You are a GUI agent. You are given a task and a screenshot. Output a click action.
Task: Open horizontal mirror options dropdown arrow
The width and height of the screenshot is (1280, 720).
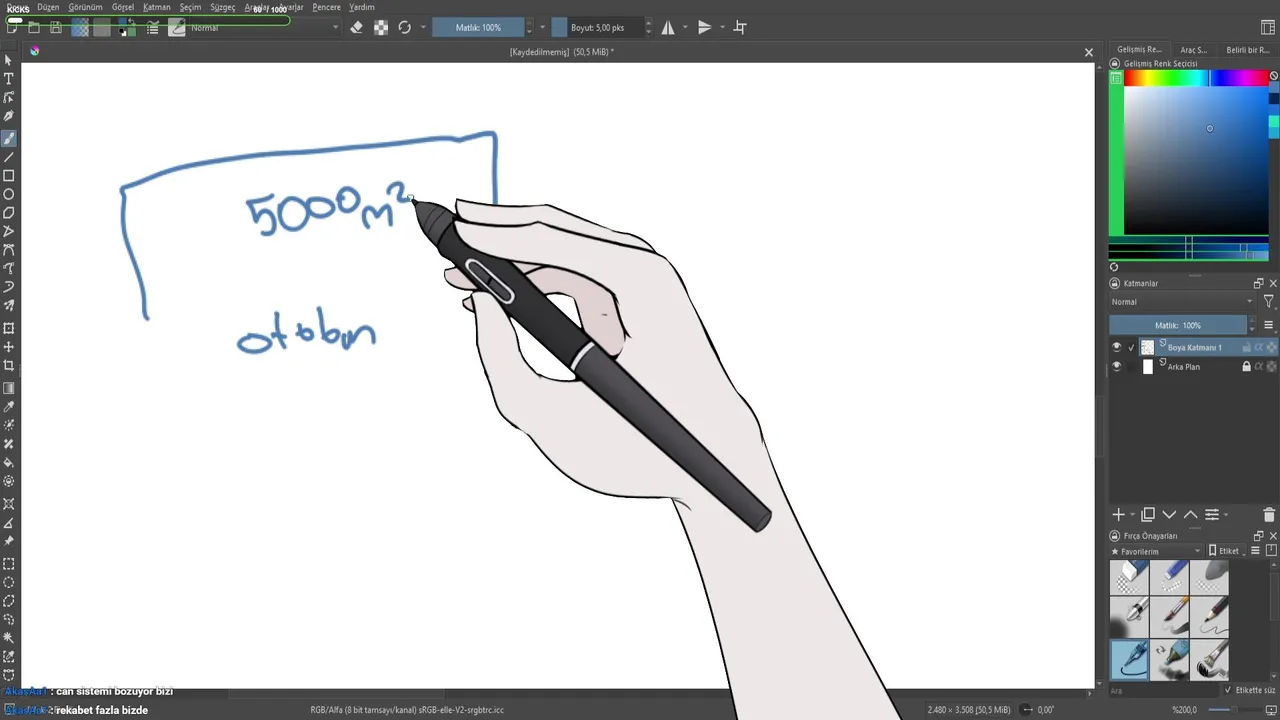click(x=685, y=28)
